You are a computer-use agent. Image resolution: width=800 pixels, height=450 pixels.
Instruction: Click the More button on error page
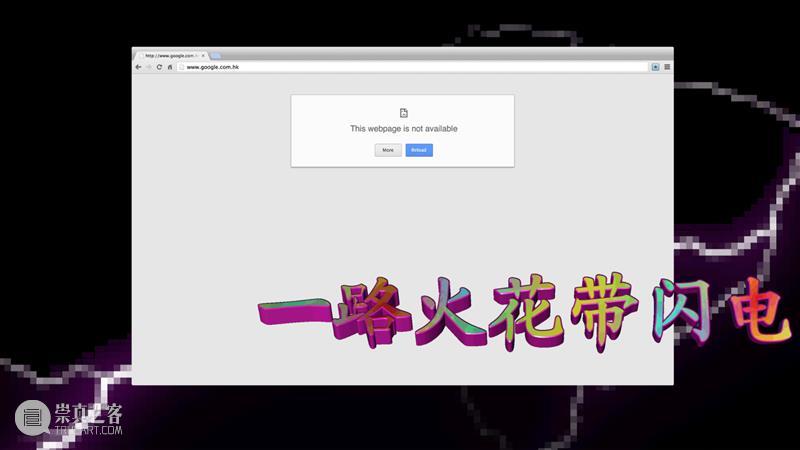point(388,150)
